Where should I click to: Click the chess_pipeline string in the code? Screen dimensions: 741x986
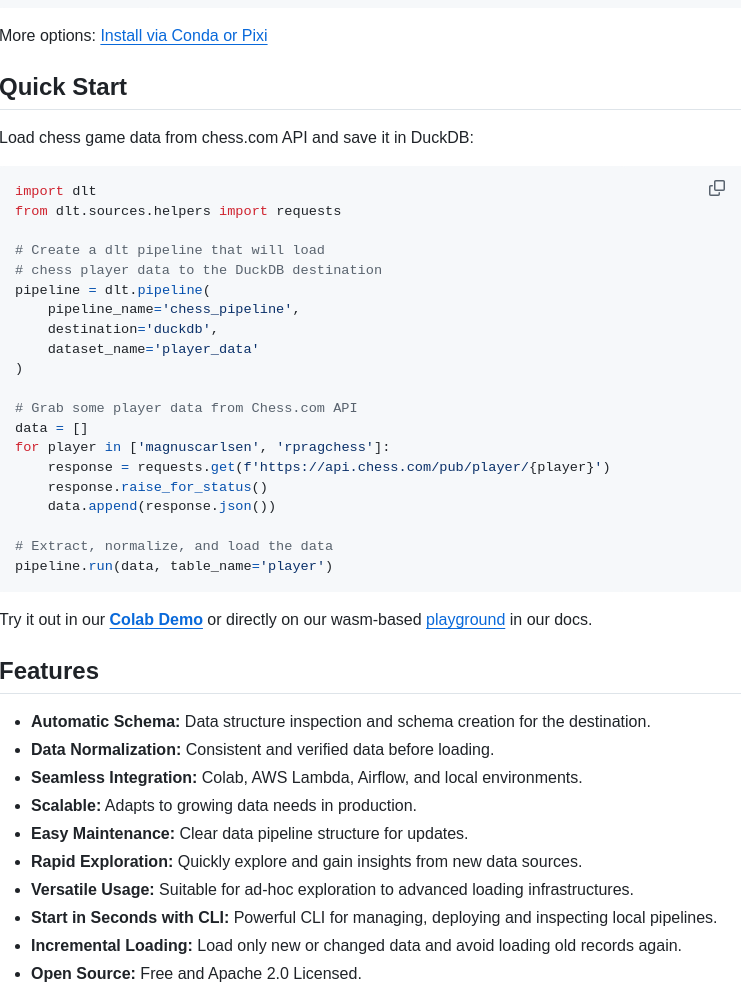227,309
